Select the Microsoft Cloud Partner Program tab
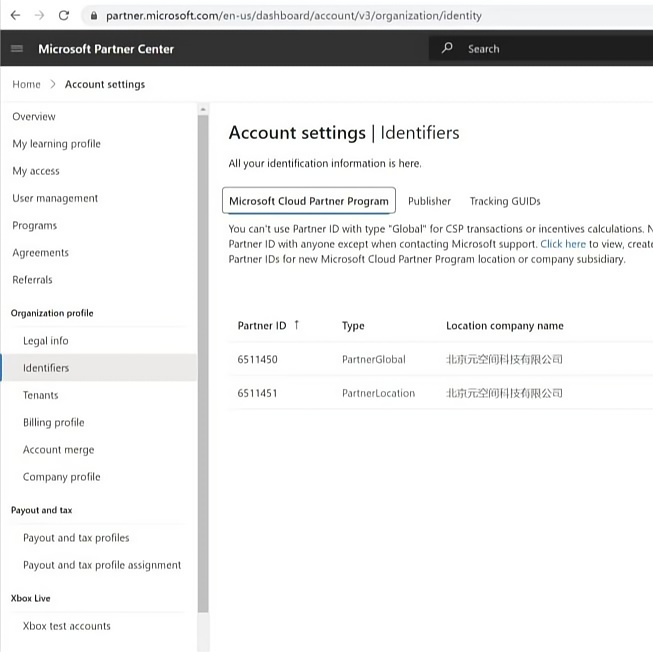 pos(309,201)
